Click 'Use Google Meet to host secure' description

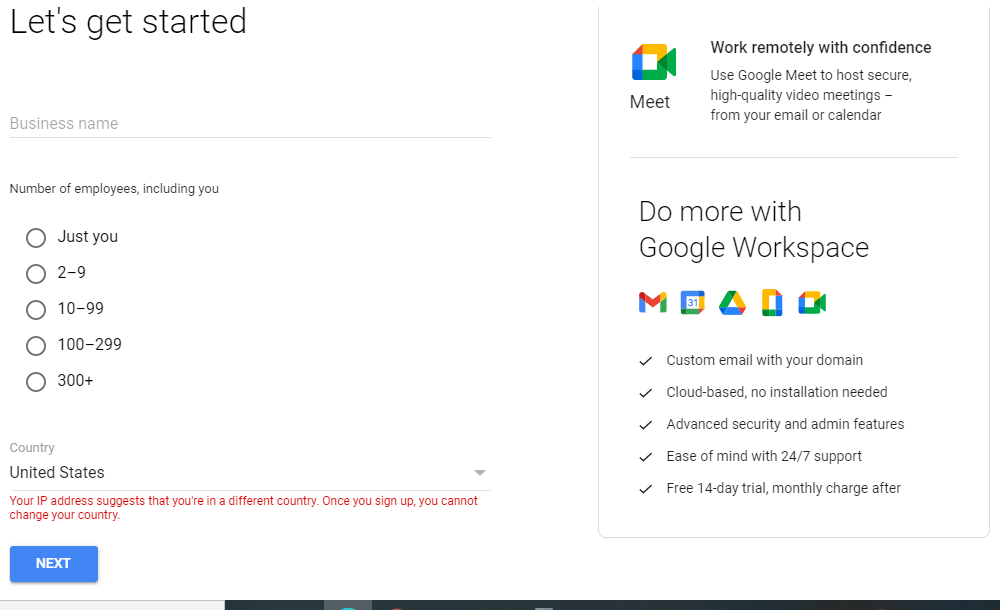[x=811, y=95]
